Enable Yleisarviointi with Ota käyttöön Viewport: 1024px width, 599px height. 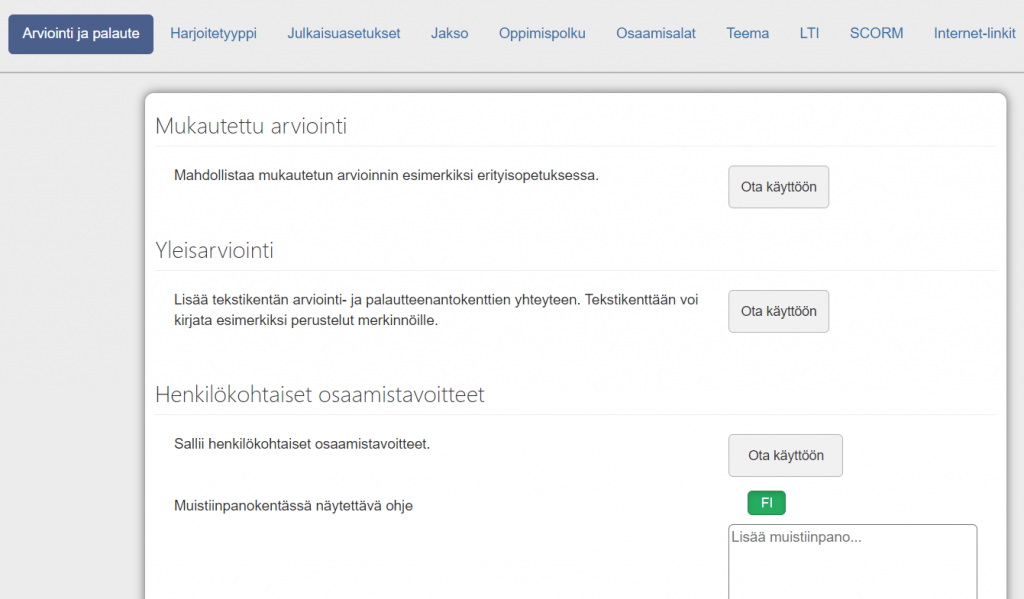click(x=778, y=311)
